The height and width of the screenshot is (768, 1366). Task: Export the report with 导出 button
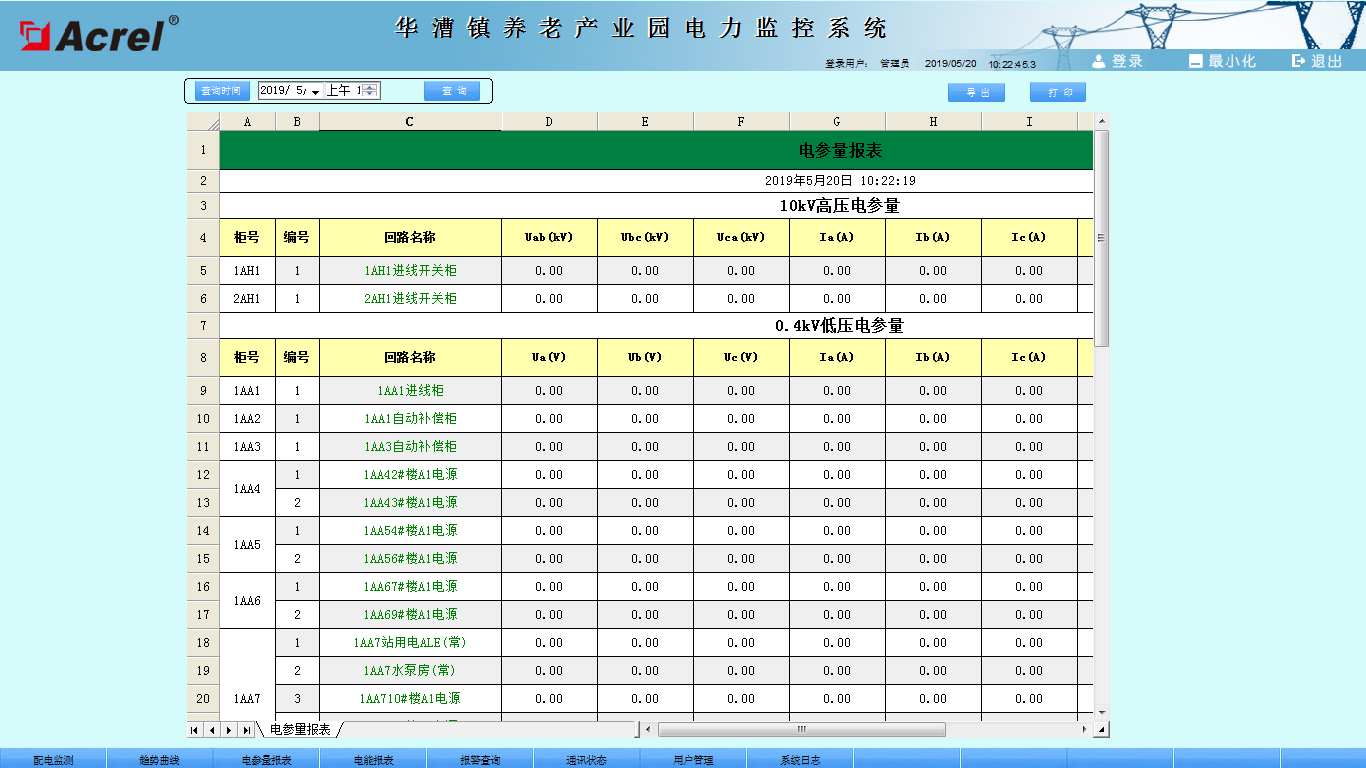977,92
